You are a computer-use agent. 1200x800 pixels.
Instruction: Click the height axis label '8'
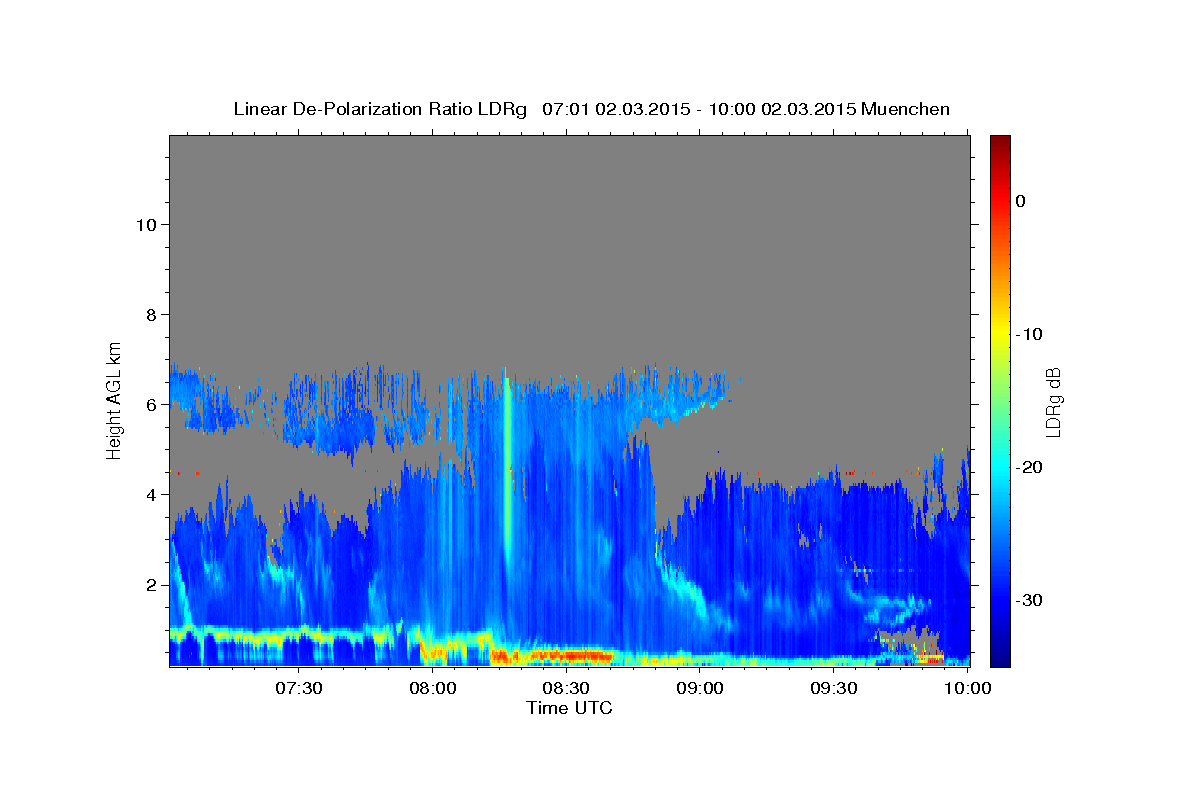pos(149,314)
